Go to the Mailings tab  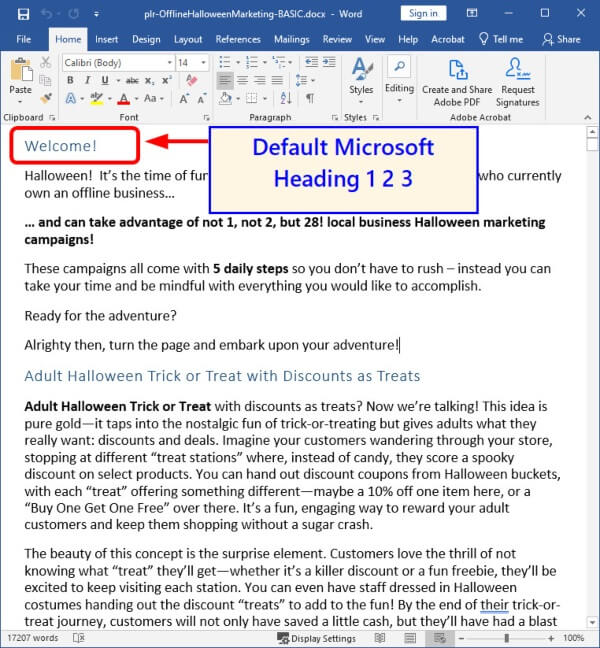pos(292,39)
